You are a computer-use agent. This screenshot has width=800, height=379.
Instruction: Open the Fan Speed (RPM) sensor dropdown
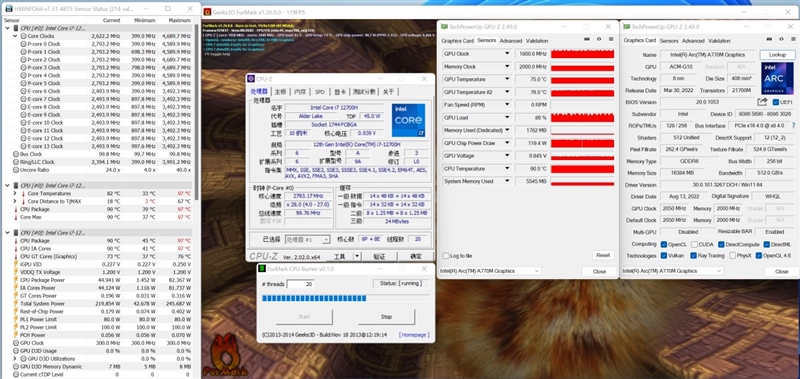(x=507, y=105)
